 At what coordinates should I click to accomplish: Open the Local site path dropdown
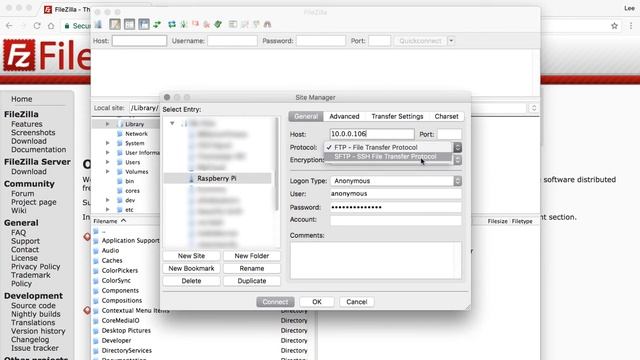point(534,108)
